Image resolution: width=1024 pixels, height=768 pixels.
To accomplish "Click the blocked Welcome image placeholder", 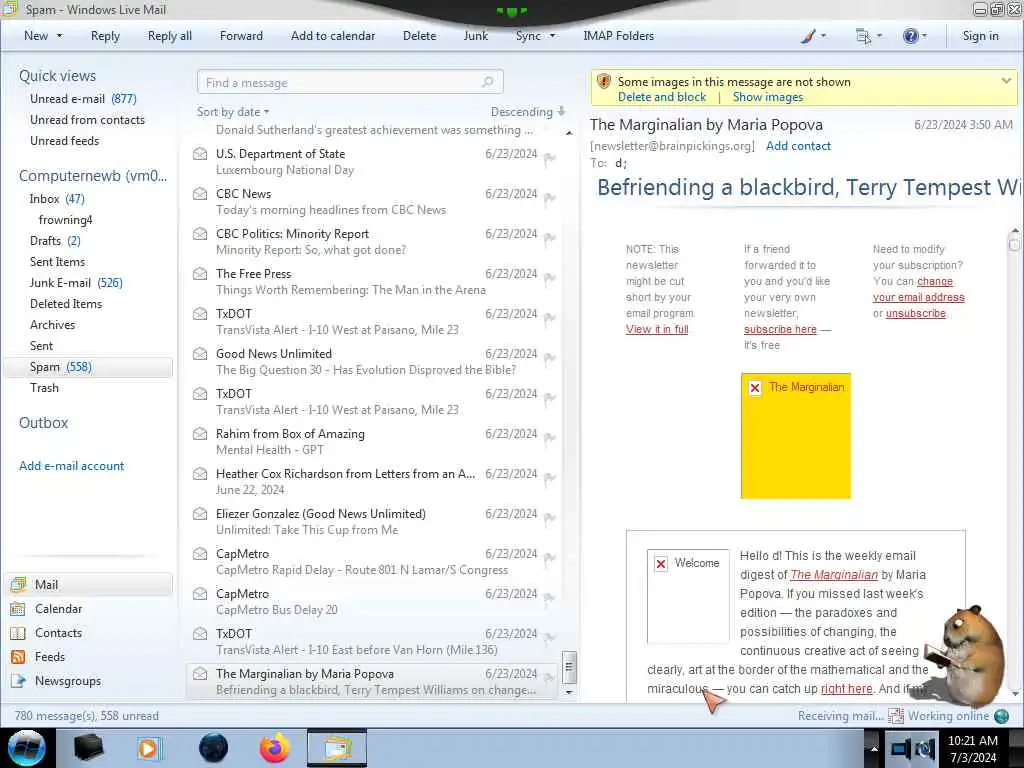I will [688, 596].
